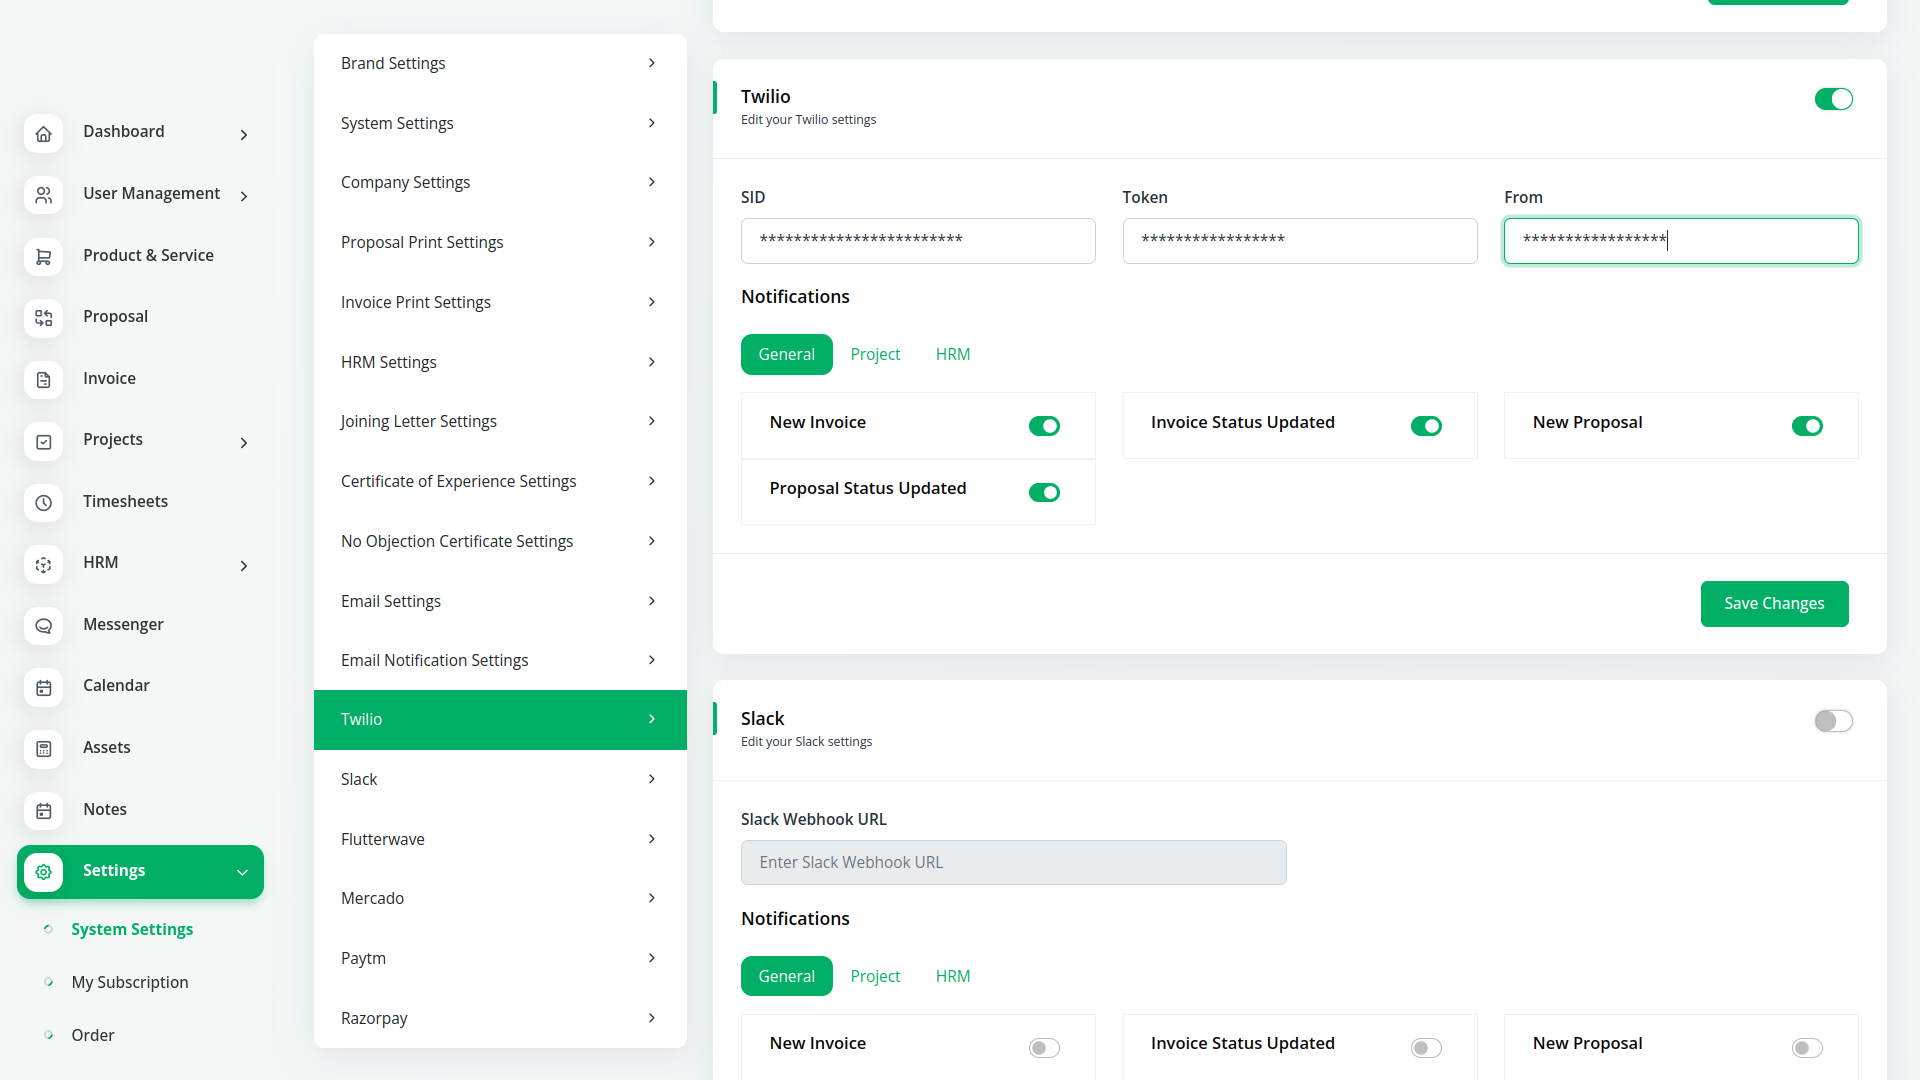Screen dimensions: 1920x1080
Task: Disable the Twilio main toggle
Action: tap(1833, 99)
